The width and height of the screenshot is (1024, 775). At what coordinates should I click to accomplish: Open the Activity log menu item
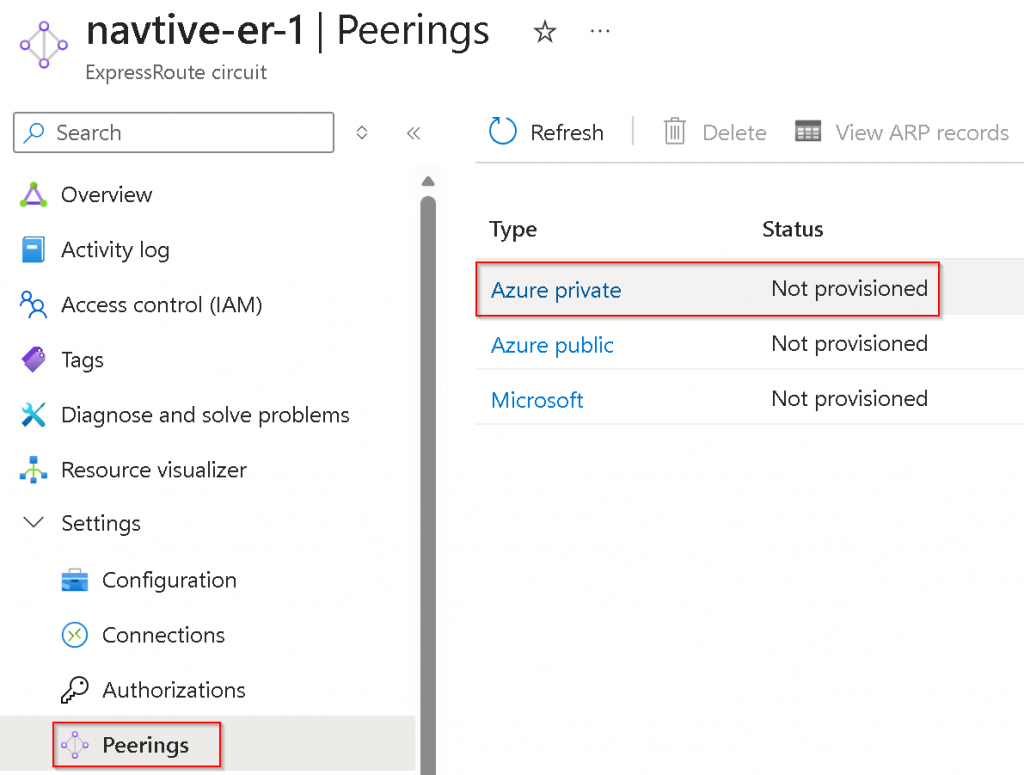click(x=115, y=250)
